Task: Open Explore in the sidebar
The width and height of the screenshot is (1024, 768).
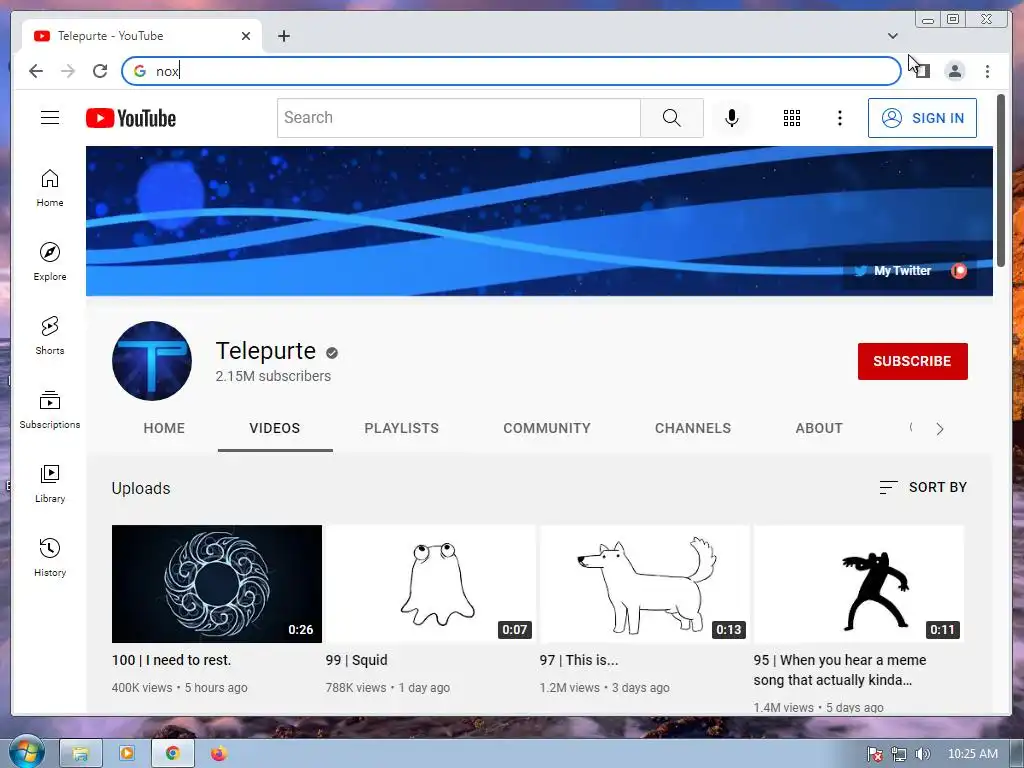Action: point(50,261)
